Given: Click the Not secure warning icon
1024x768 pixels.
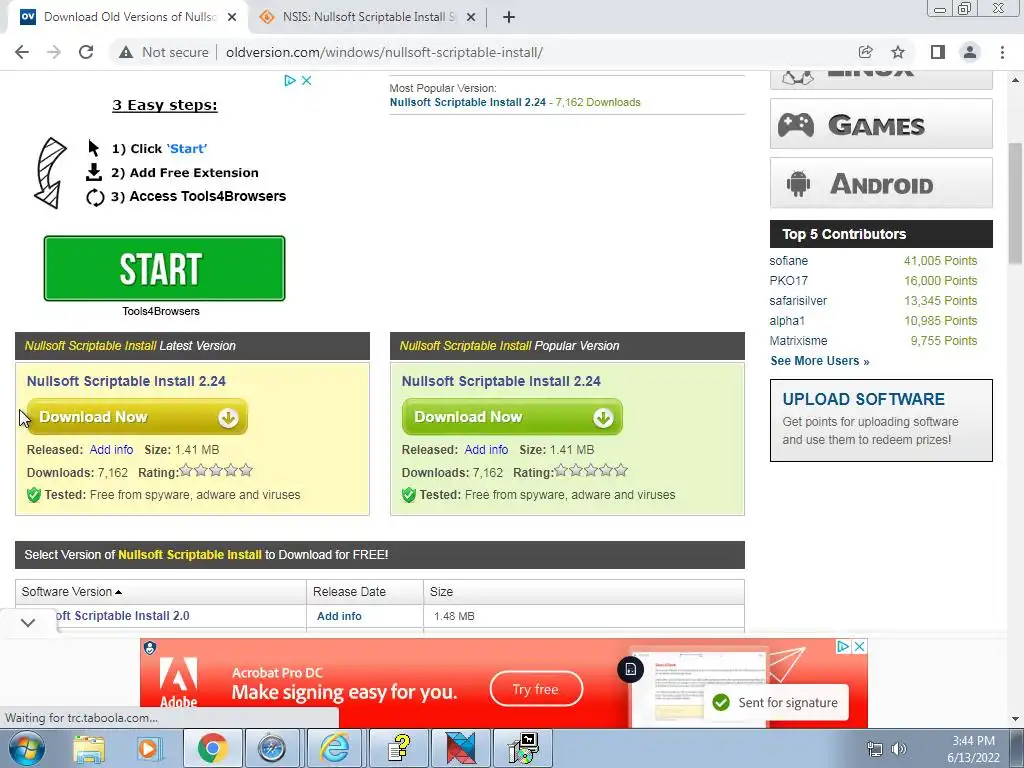Looking at the screenshot, I should click(126, 52).
